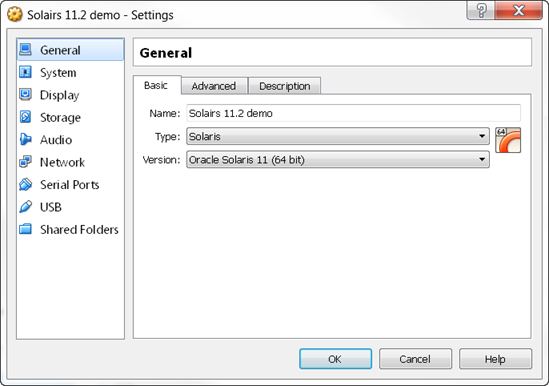Screen dimensions: 549x386
Task: Close the Settings dialog window
Action: click(519, 11)
